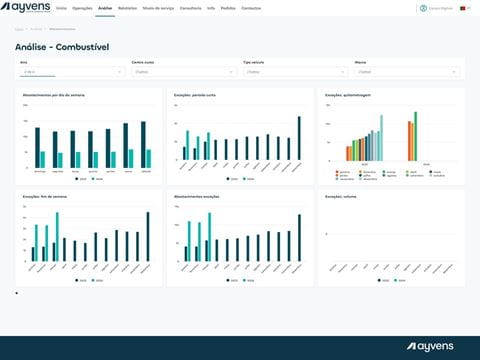Click the março legend swatch in quilometragem chart
The image size is (480, 360).
pos(384,172)
